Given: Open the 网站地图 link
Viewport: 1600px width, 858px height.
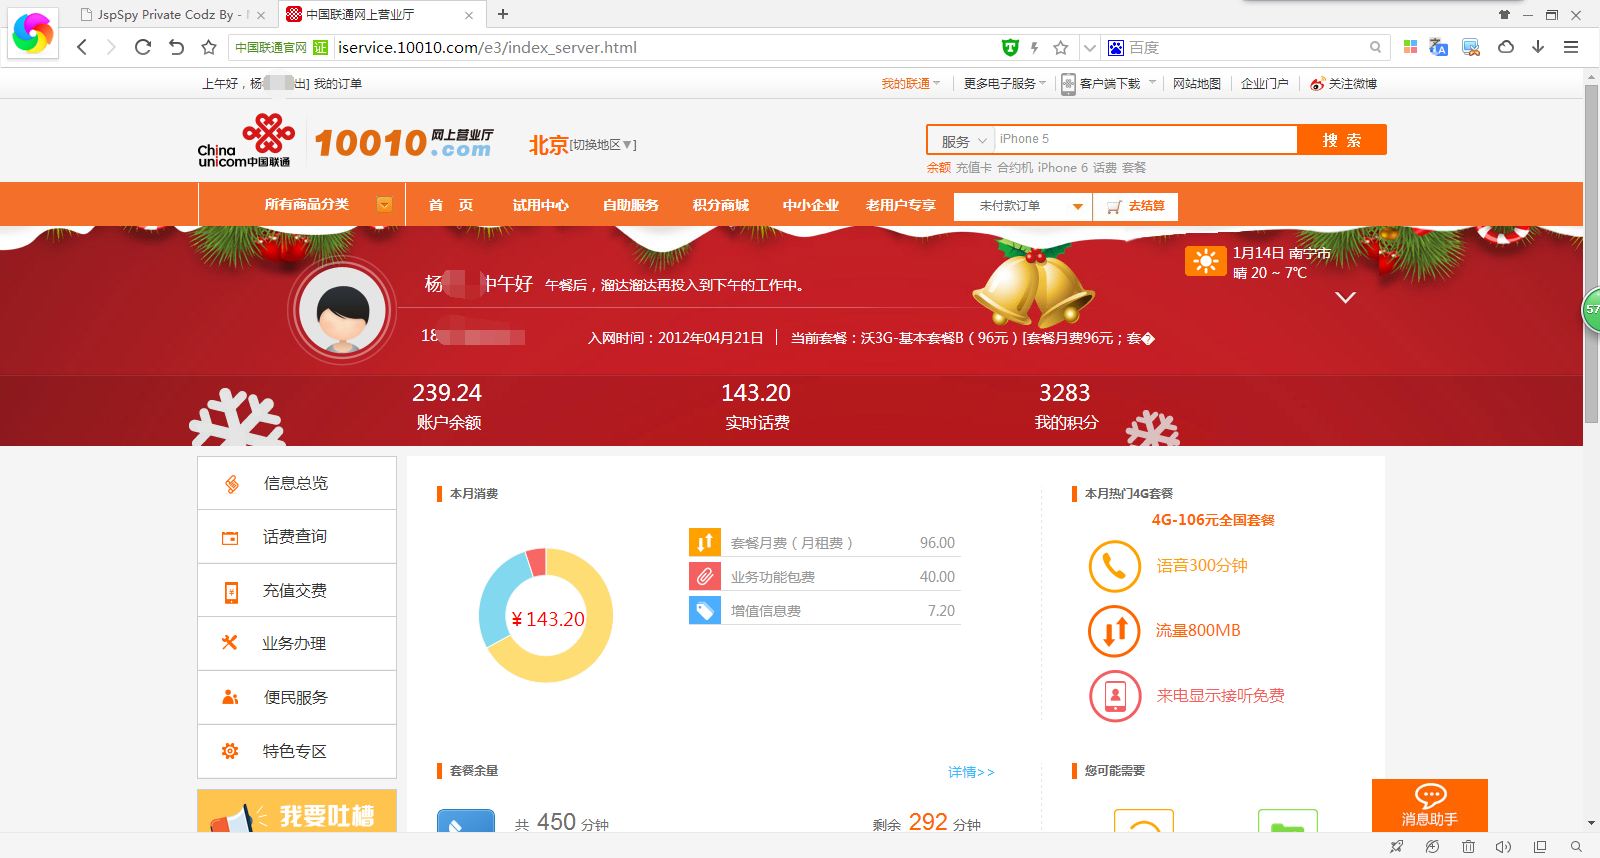Looking at the screenshot, I should (1197, 84).
